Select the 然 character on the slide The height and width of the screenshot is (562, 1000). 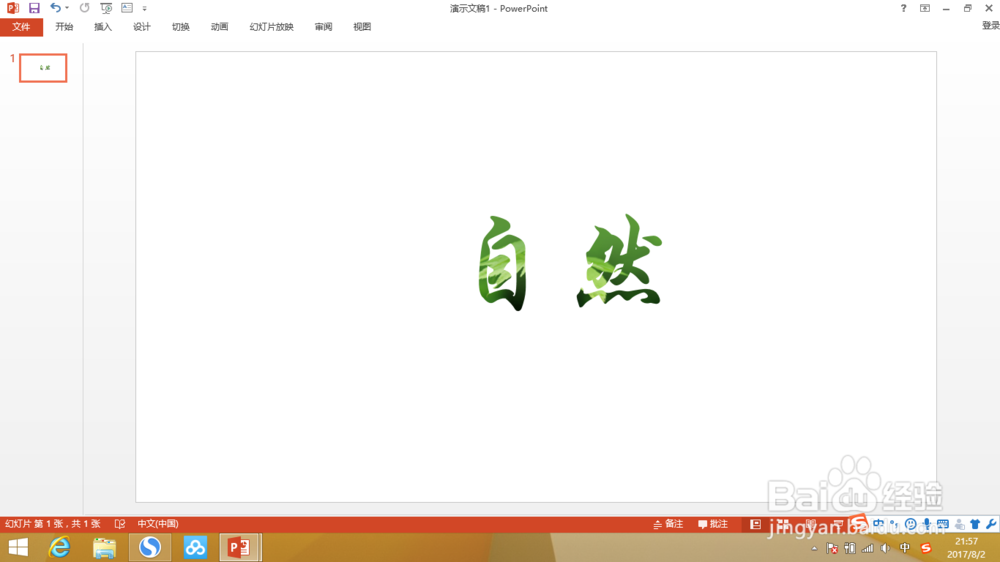coord(620,260)
